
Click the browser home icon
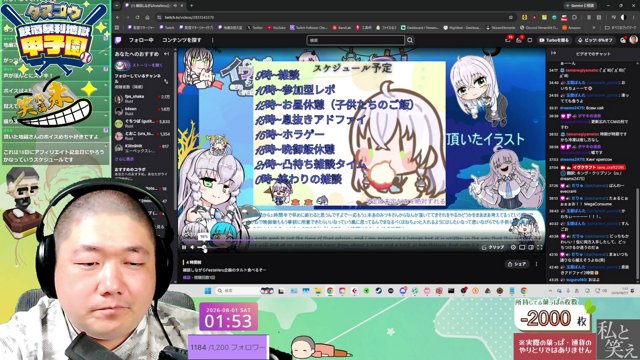(147, 17)
